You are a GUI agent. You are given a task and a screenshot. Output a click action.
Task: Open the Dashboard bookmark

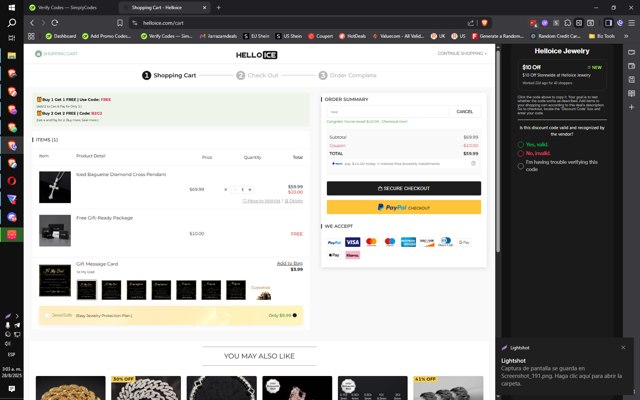[60, 36]
